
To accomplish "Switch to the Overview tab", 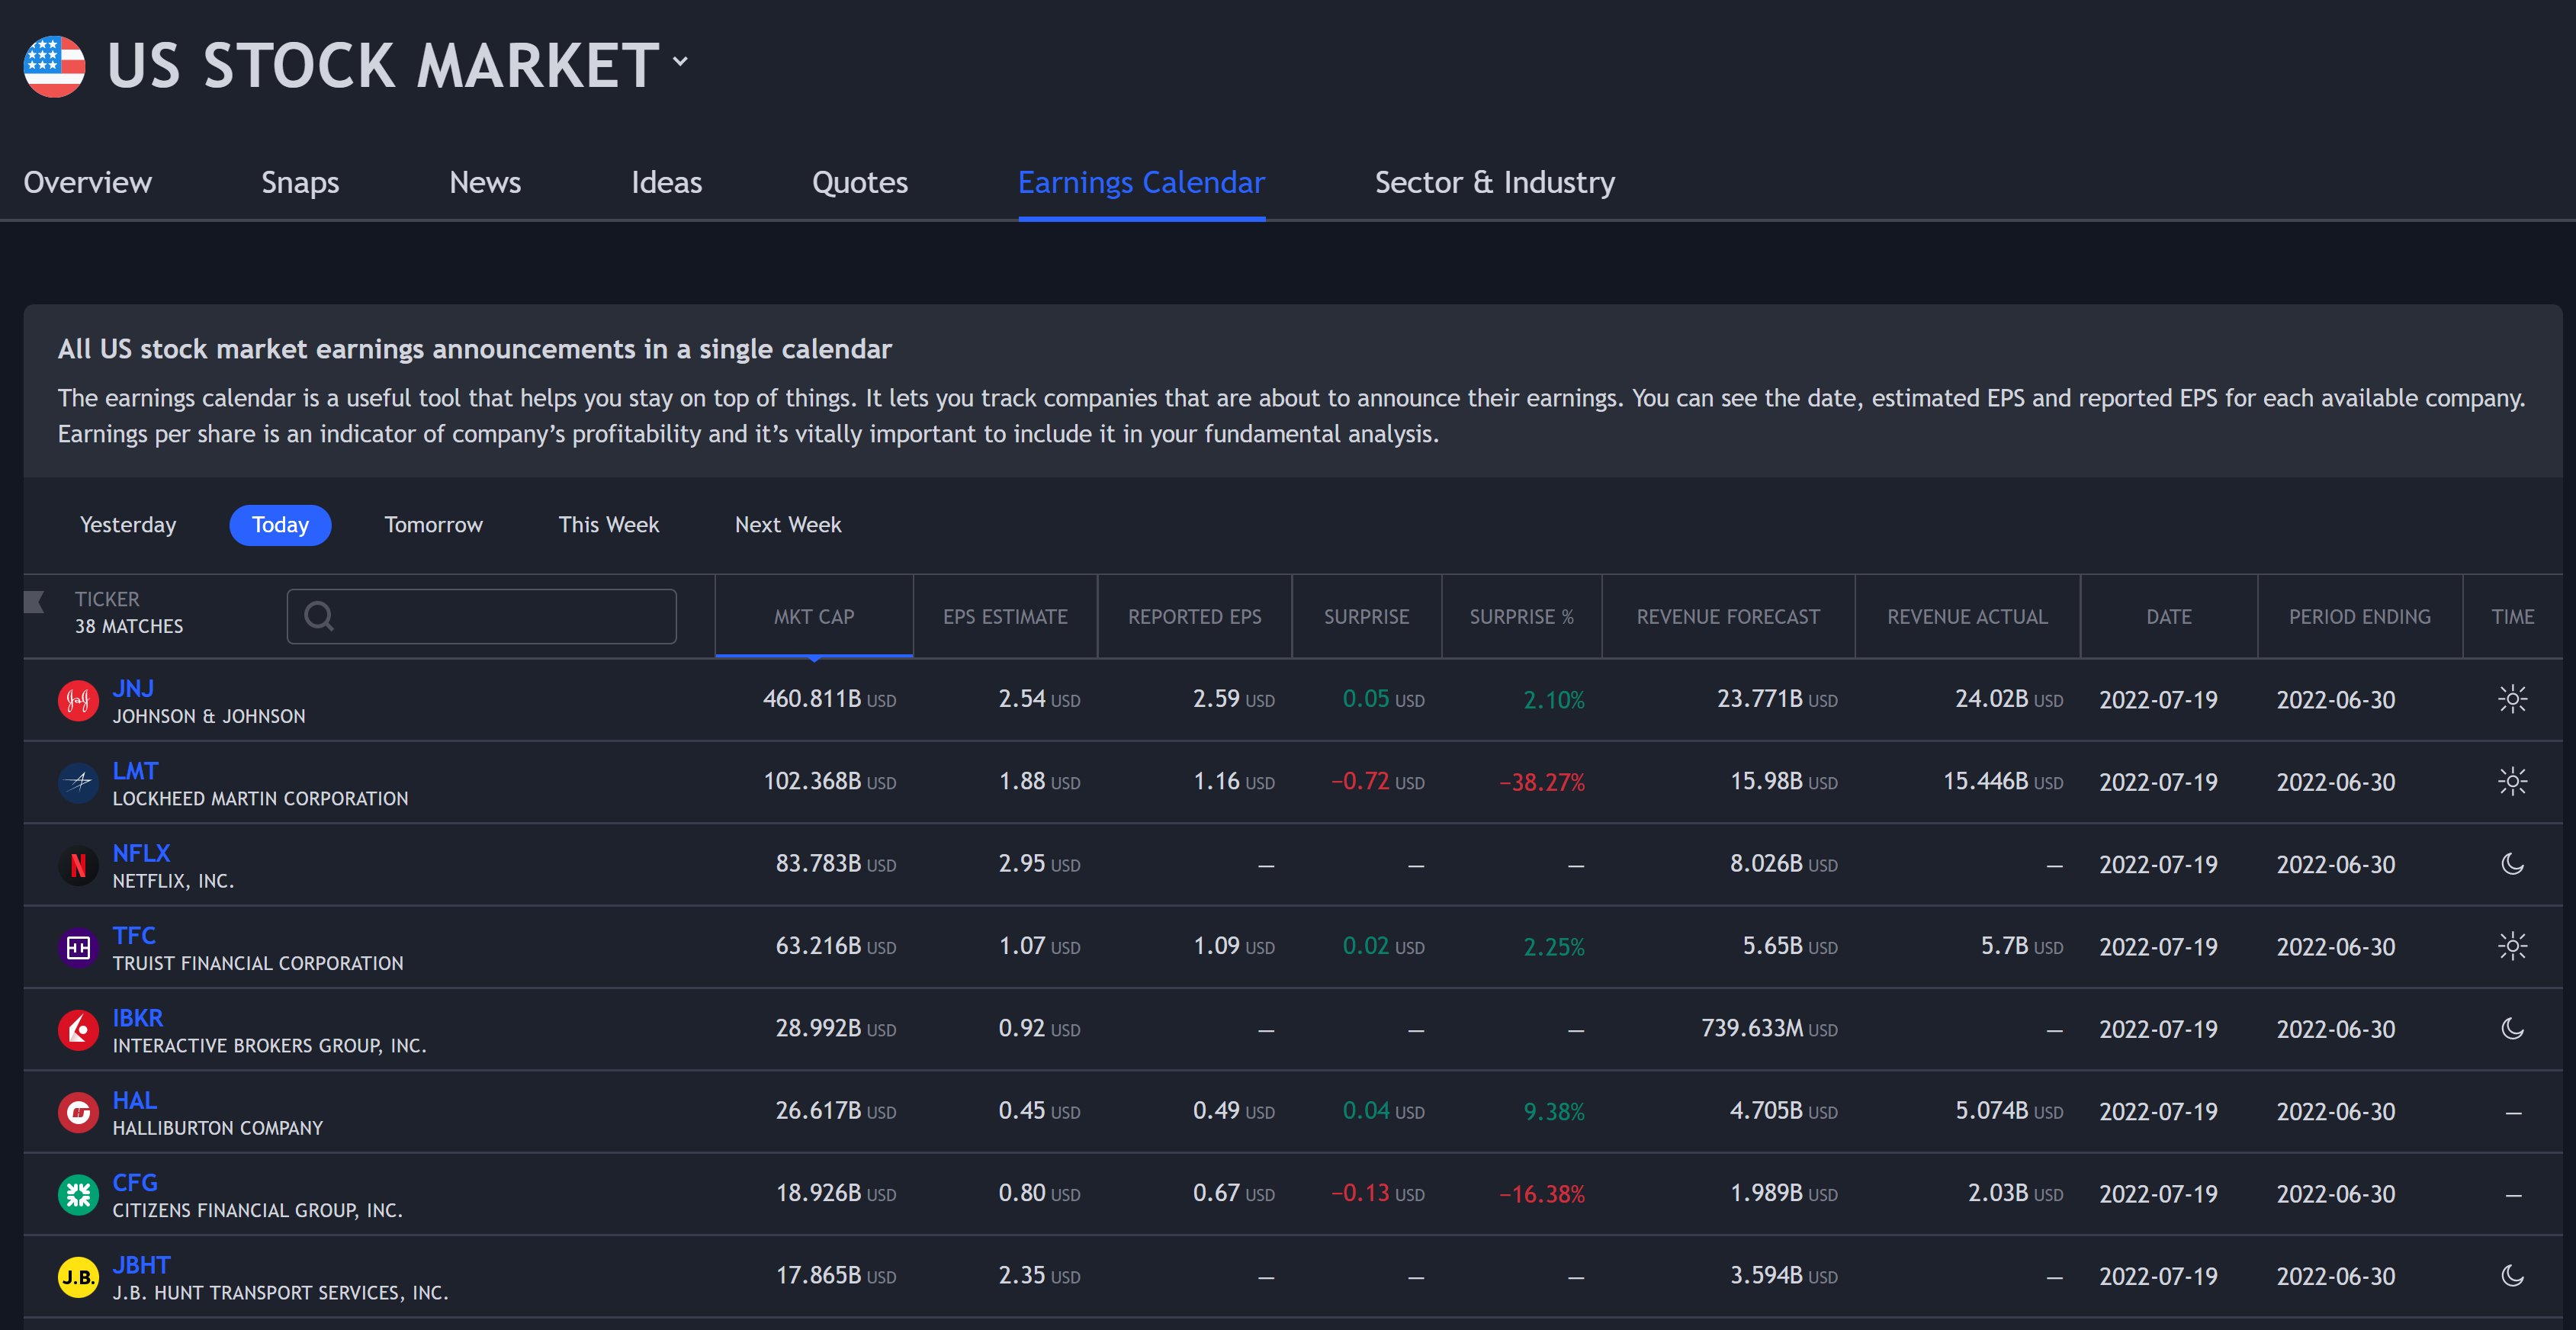I will pyautogui.click(x=88, y=182).
